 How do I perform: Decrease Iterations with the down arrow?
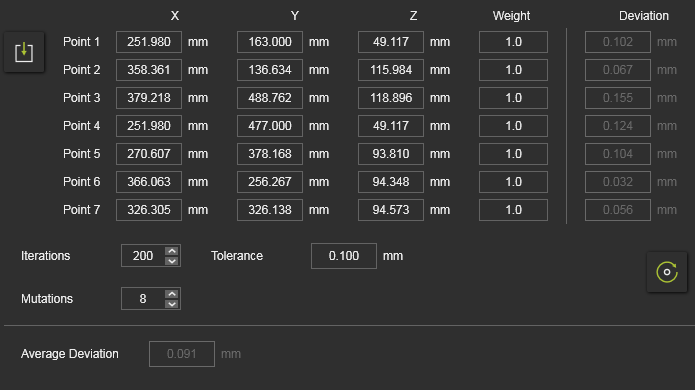pyautogui.click(x=172, y=261)
